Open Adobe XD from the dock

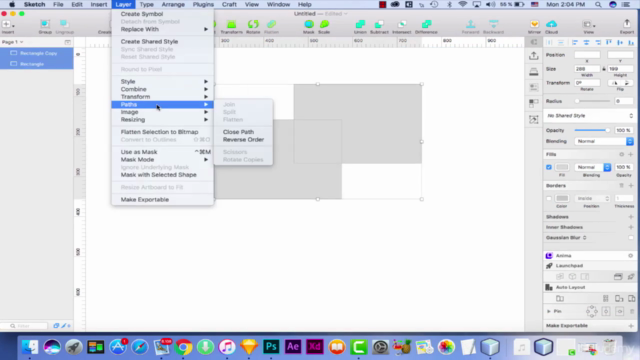click(x=315, y=347)
